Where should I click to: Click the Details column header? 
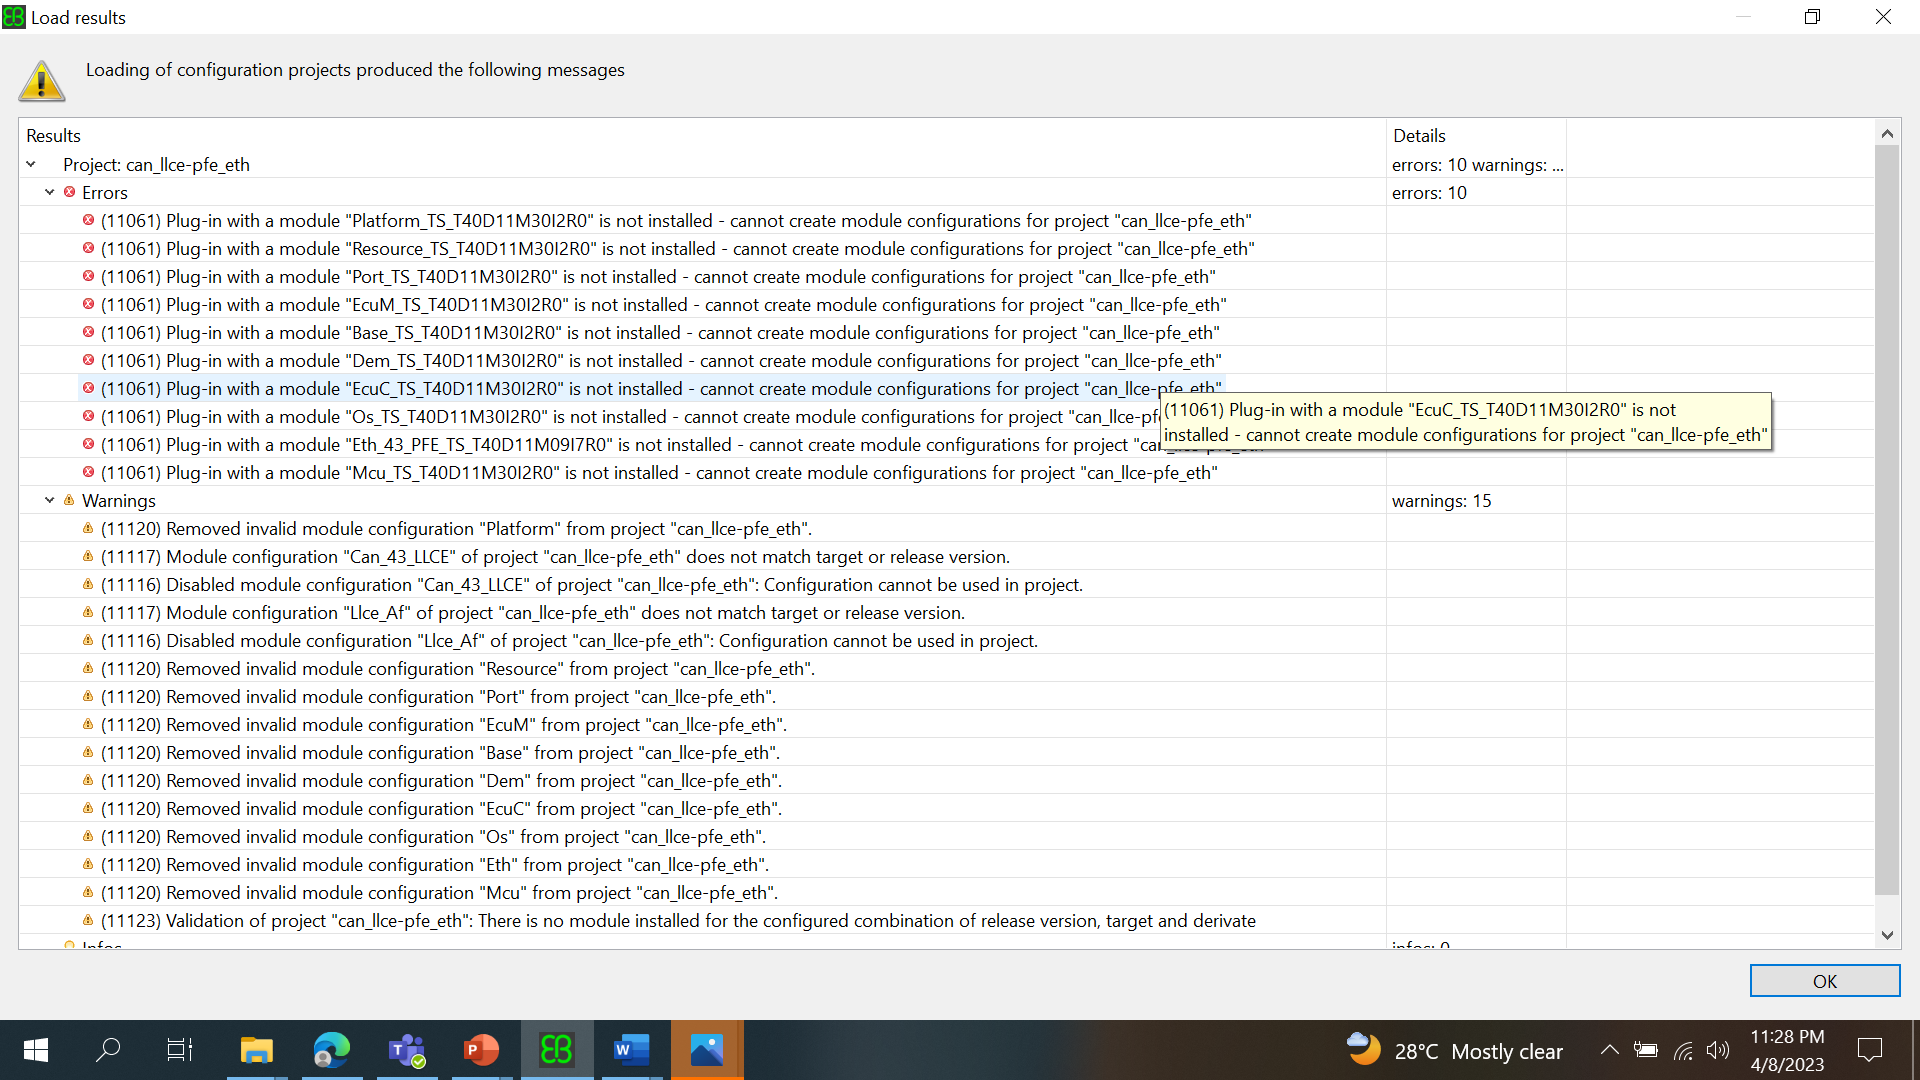point(1419,135)
